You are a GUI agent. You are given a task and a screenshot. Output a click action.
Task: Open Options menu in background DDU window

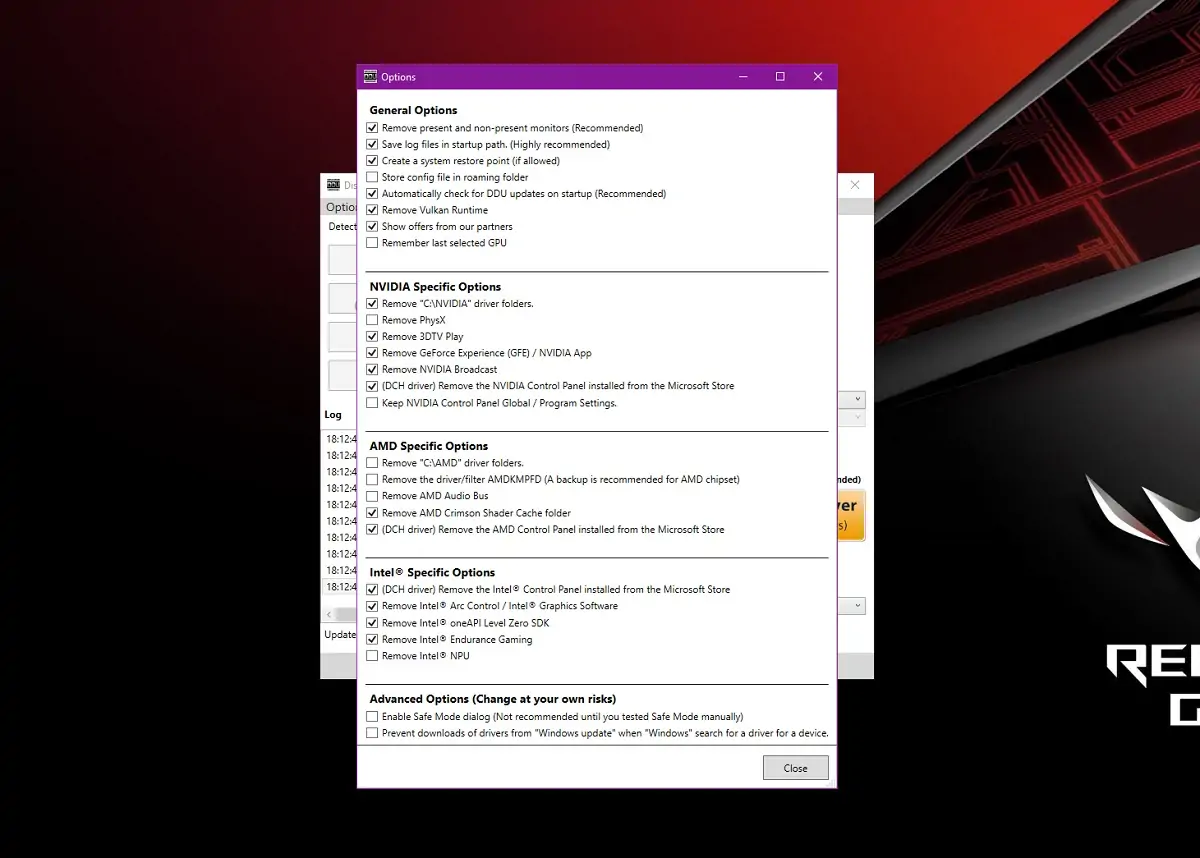click(x=340, y=207)
